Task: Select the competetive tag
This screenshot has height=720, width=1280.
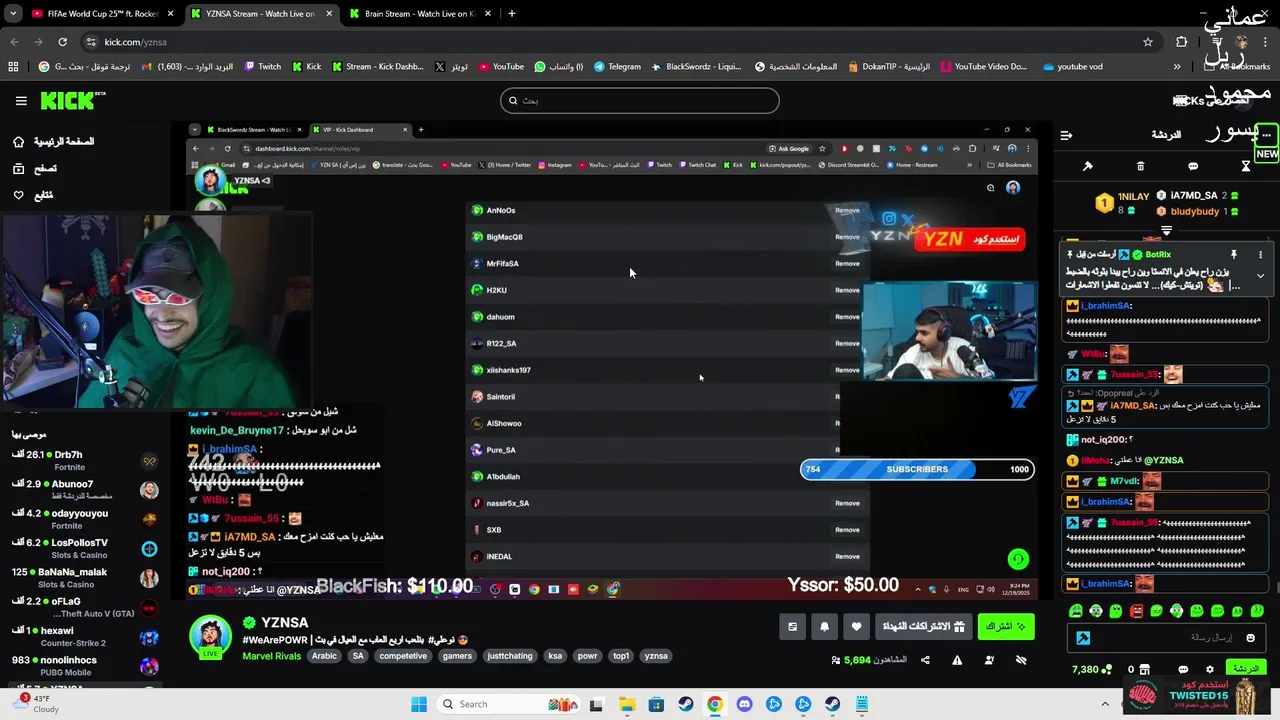Action: tap(403, 656)
